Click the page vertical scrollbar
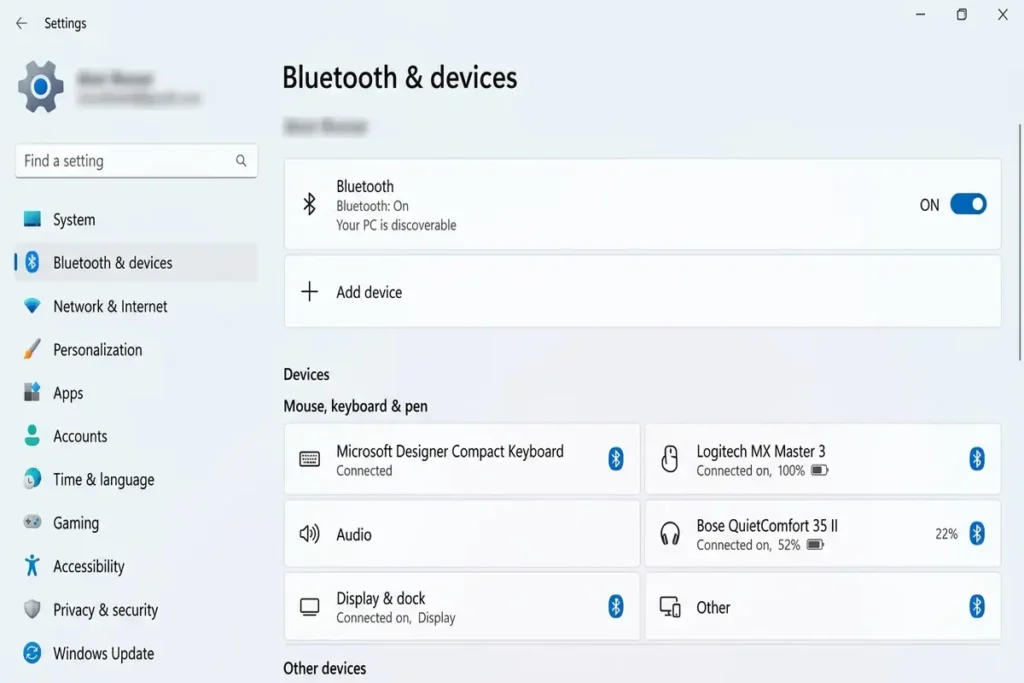This screenshot has width=1024, height=683. 1019,242
